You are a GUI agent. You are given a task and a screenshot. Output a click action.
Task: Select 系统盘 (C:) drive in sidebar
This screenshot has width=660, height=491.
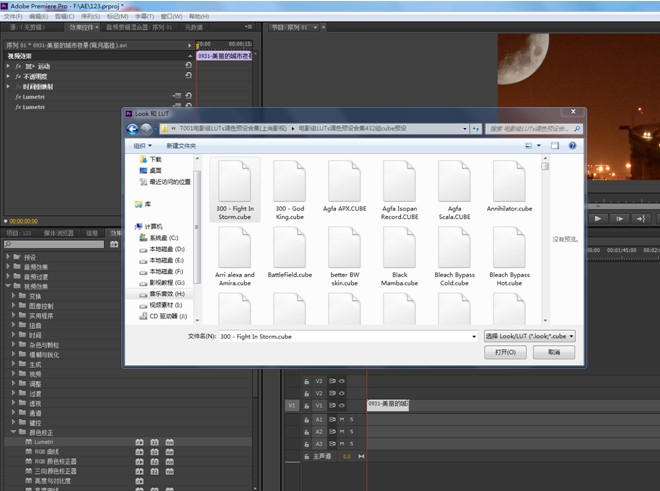159,238
